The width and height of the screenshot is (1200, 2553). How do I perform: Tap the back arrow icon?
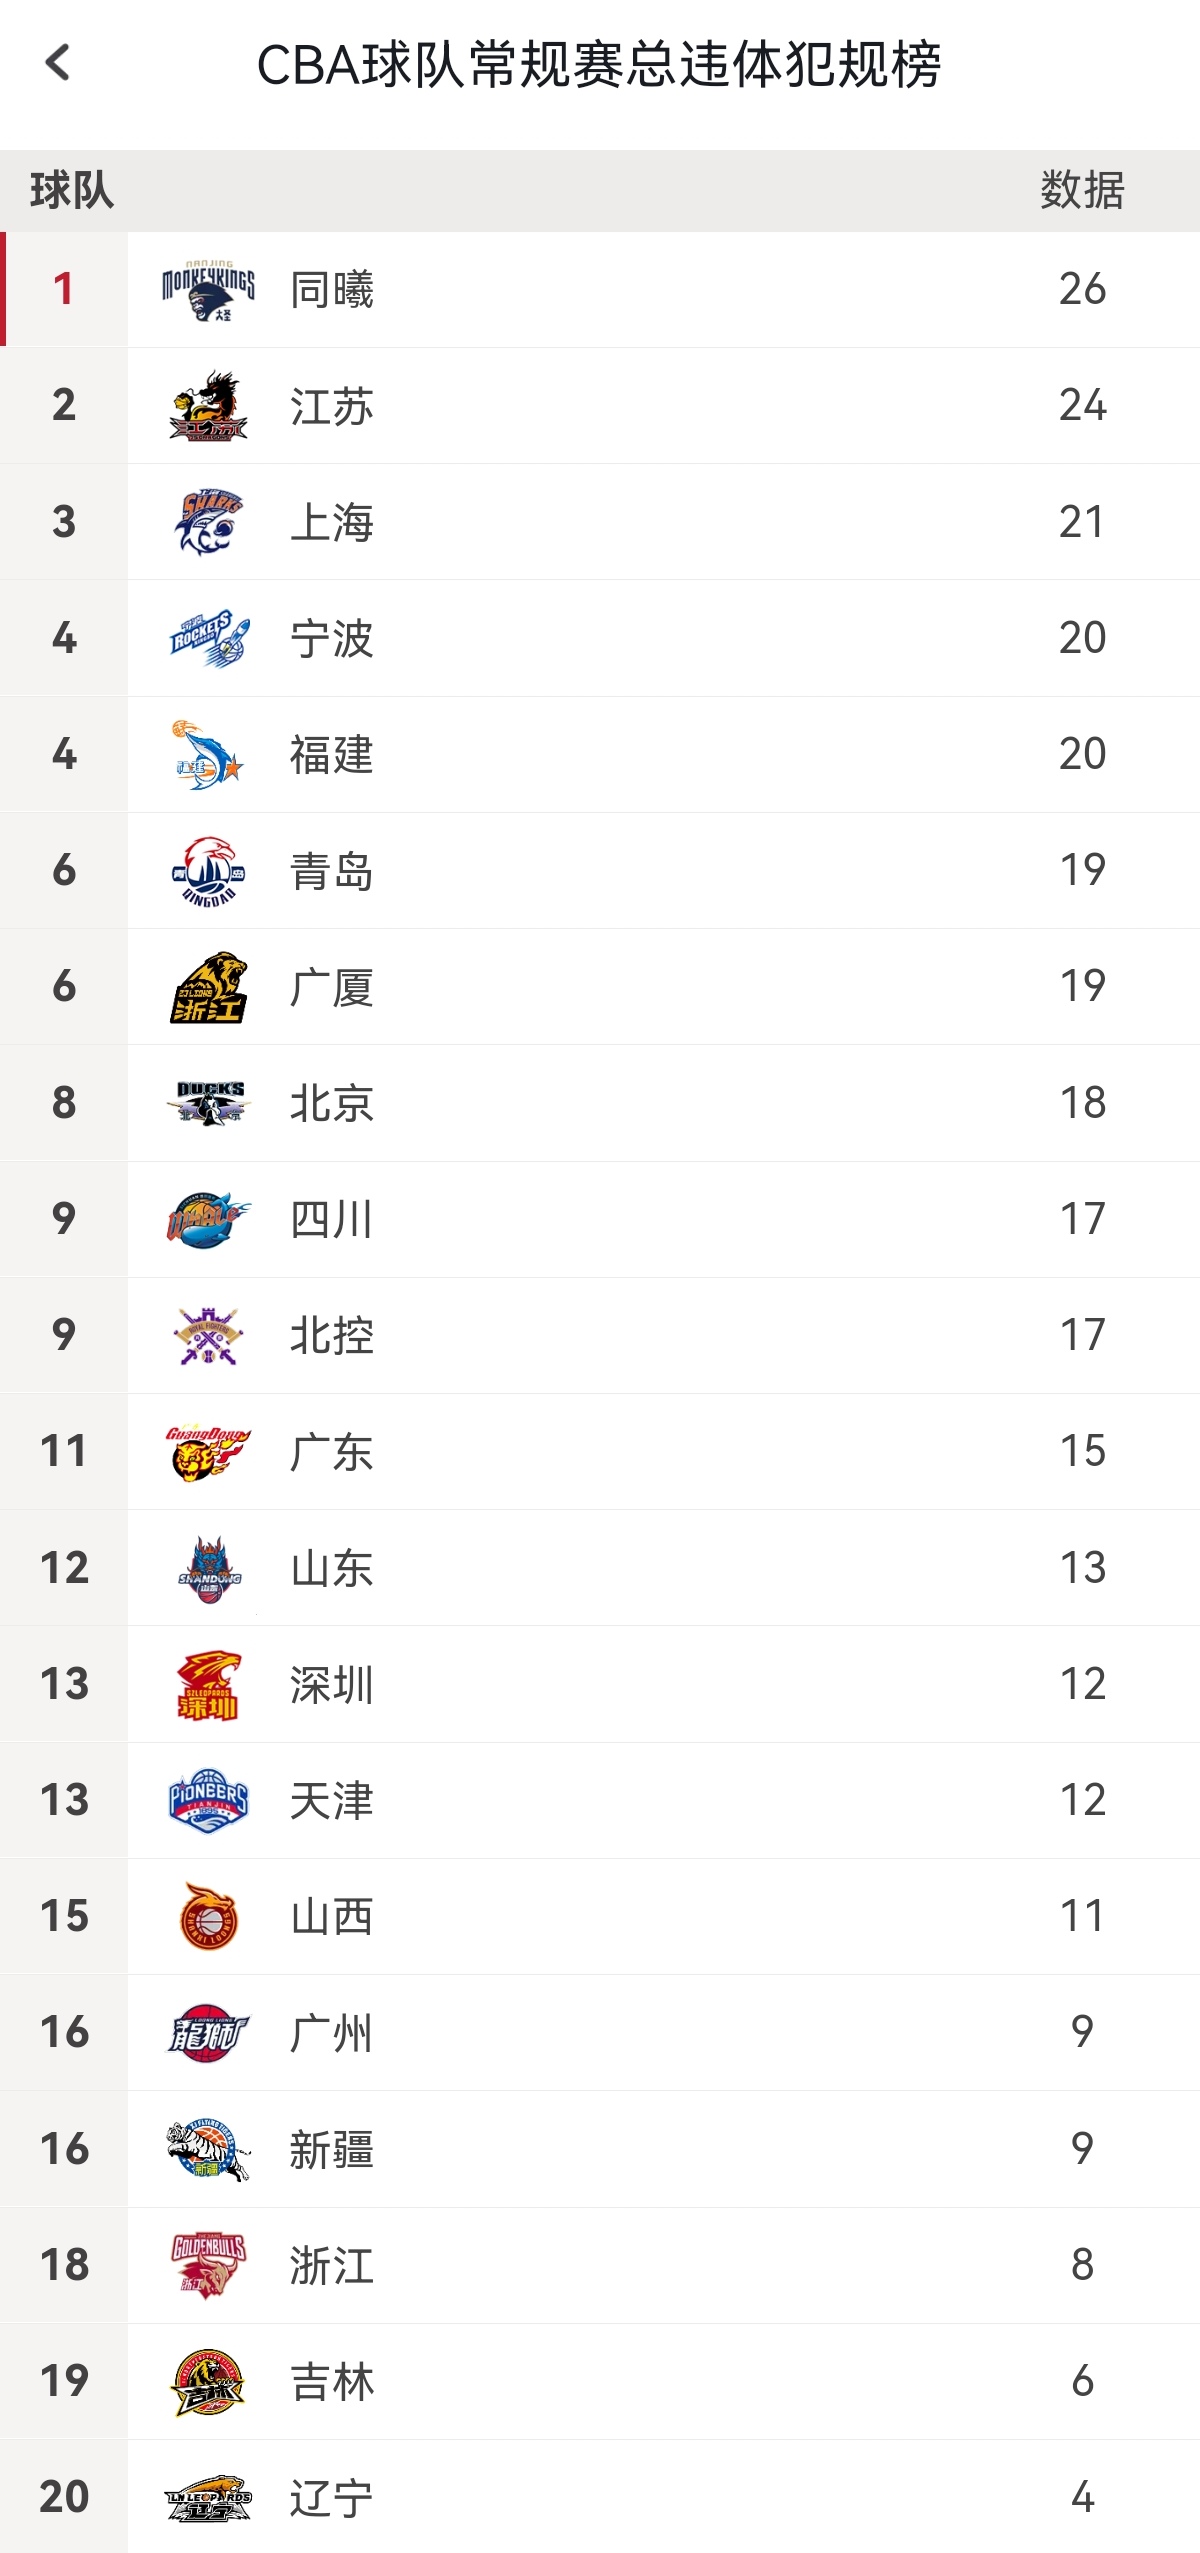[58, 63]
